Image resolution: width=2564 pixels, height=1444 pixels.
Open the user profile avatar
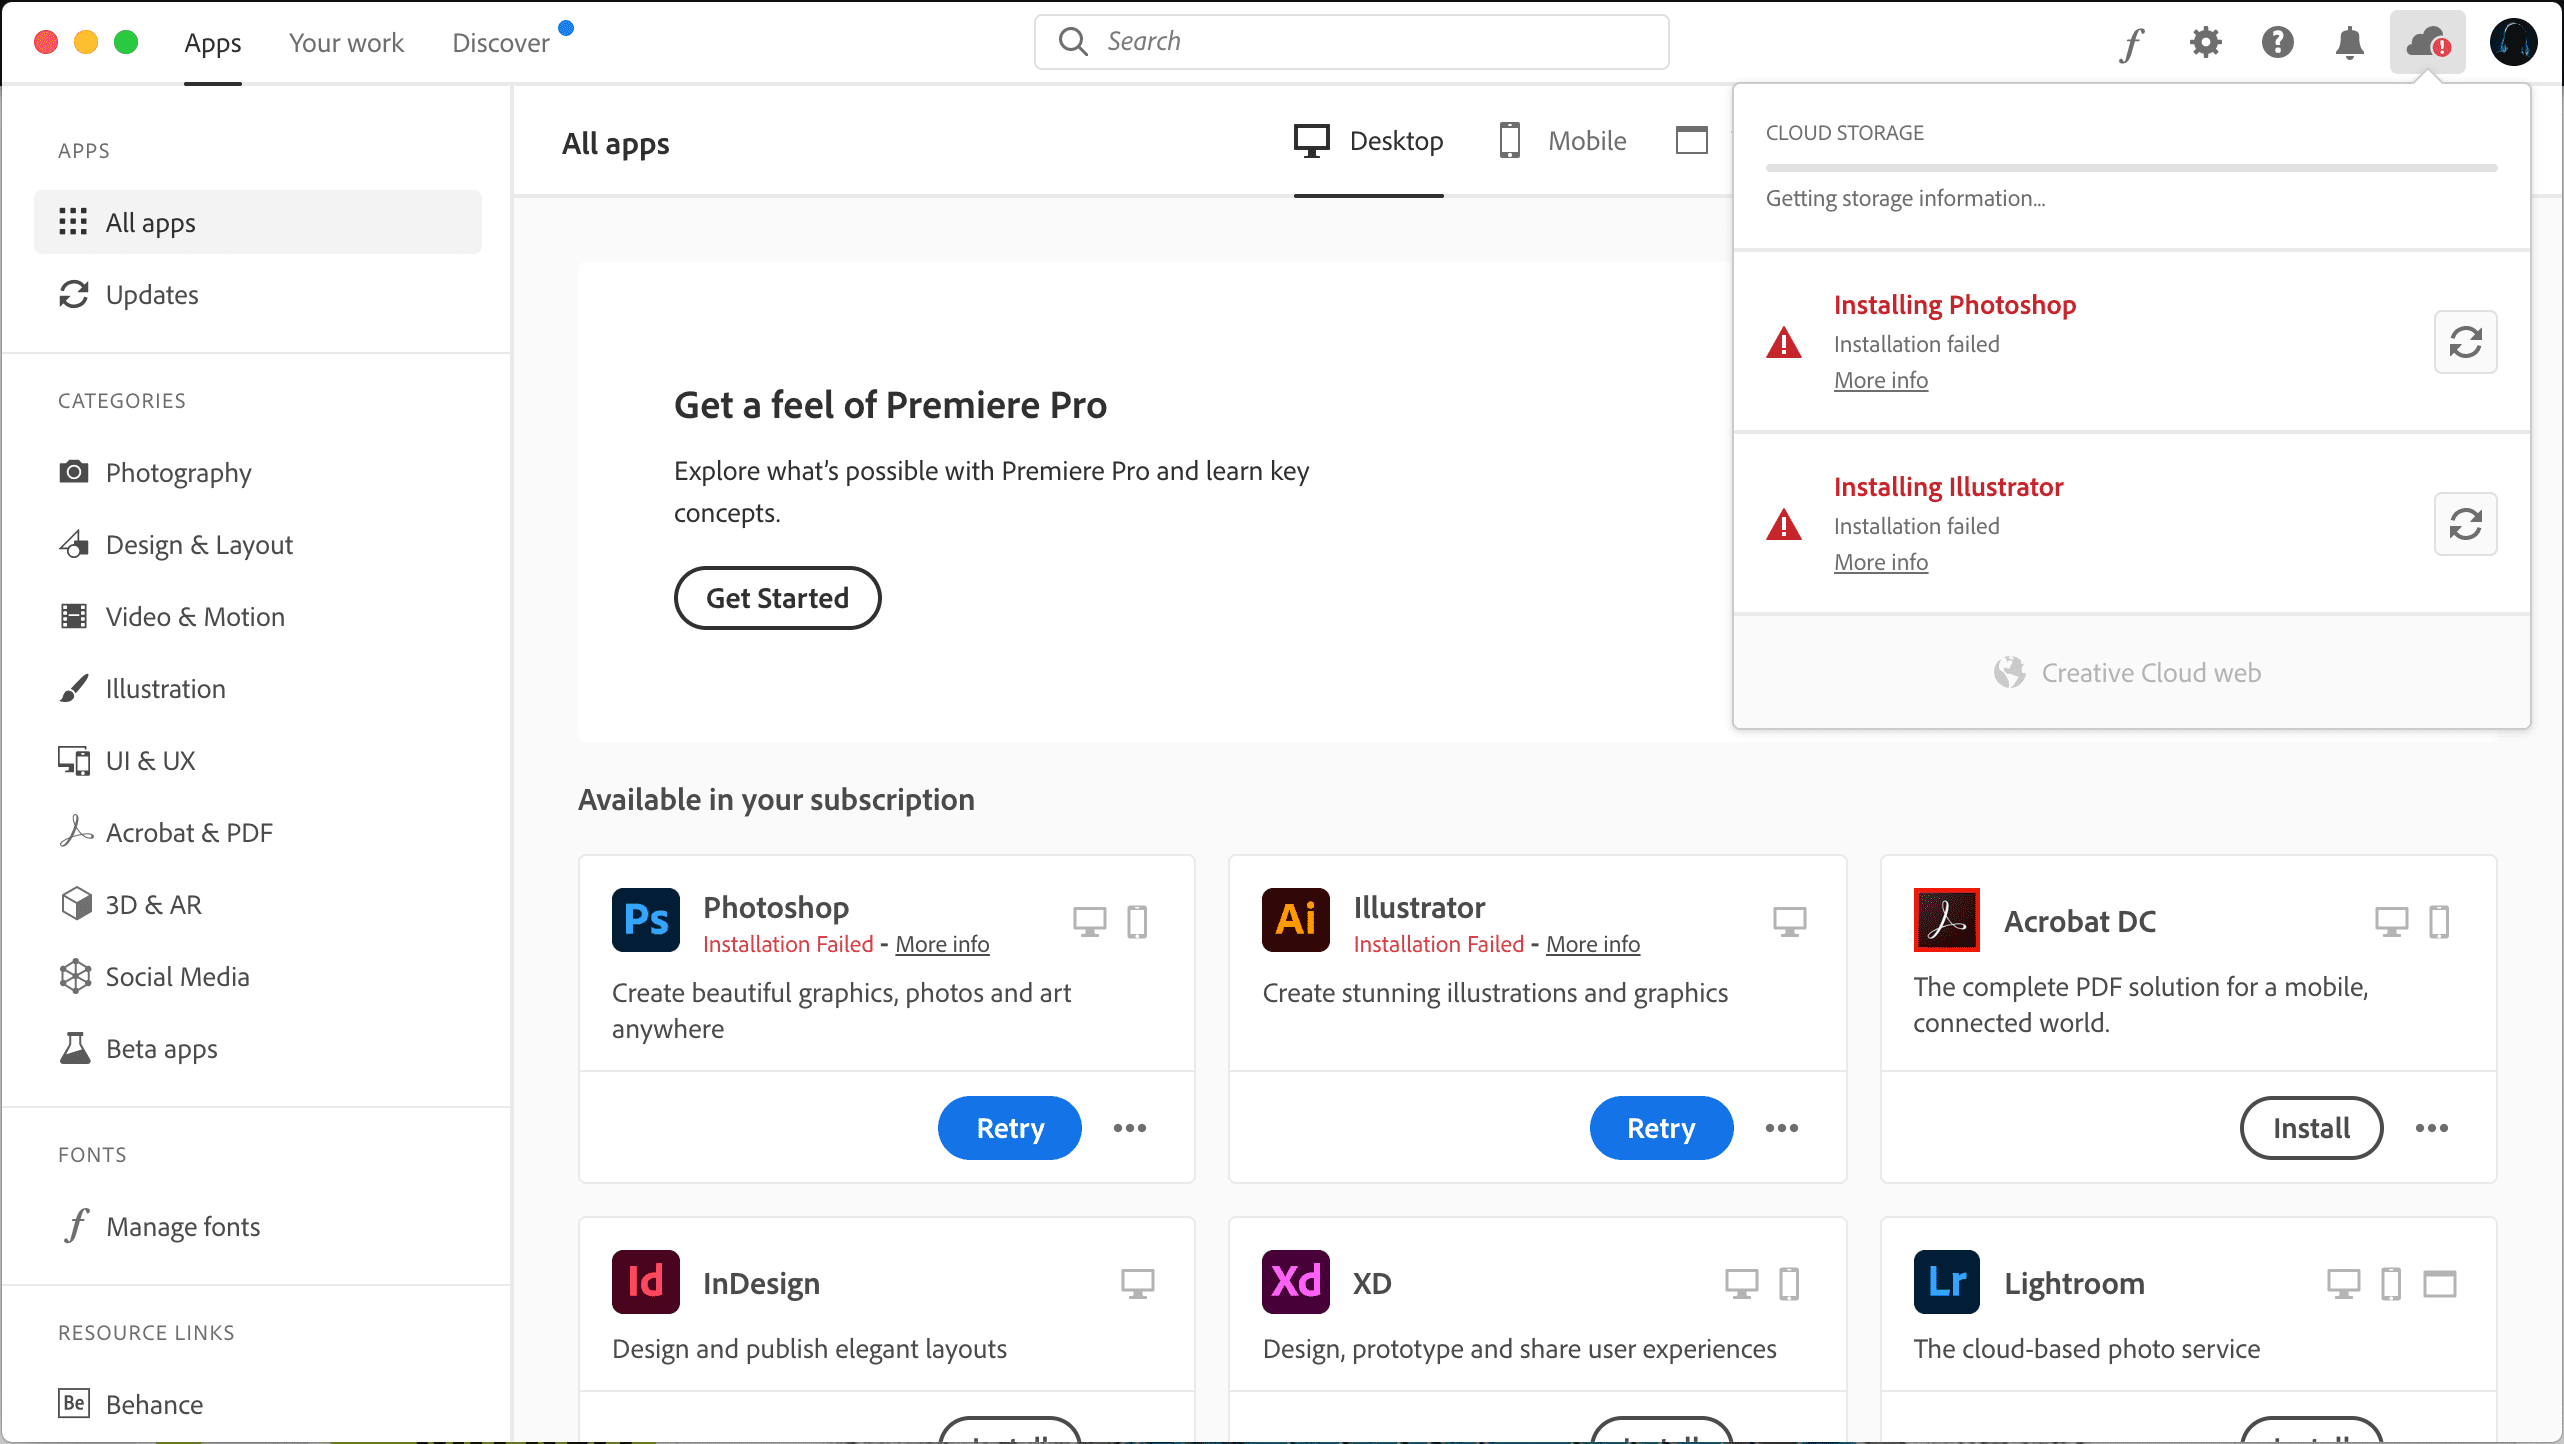click(x=2513, y=43)
